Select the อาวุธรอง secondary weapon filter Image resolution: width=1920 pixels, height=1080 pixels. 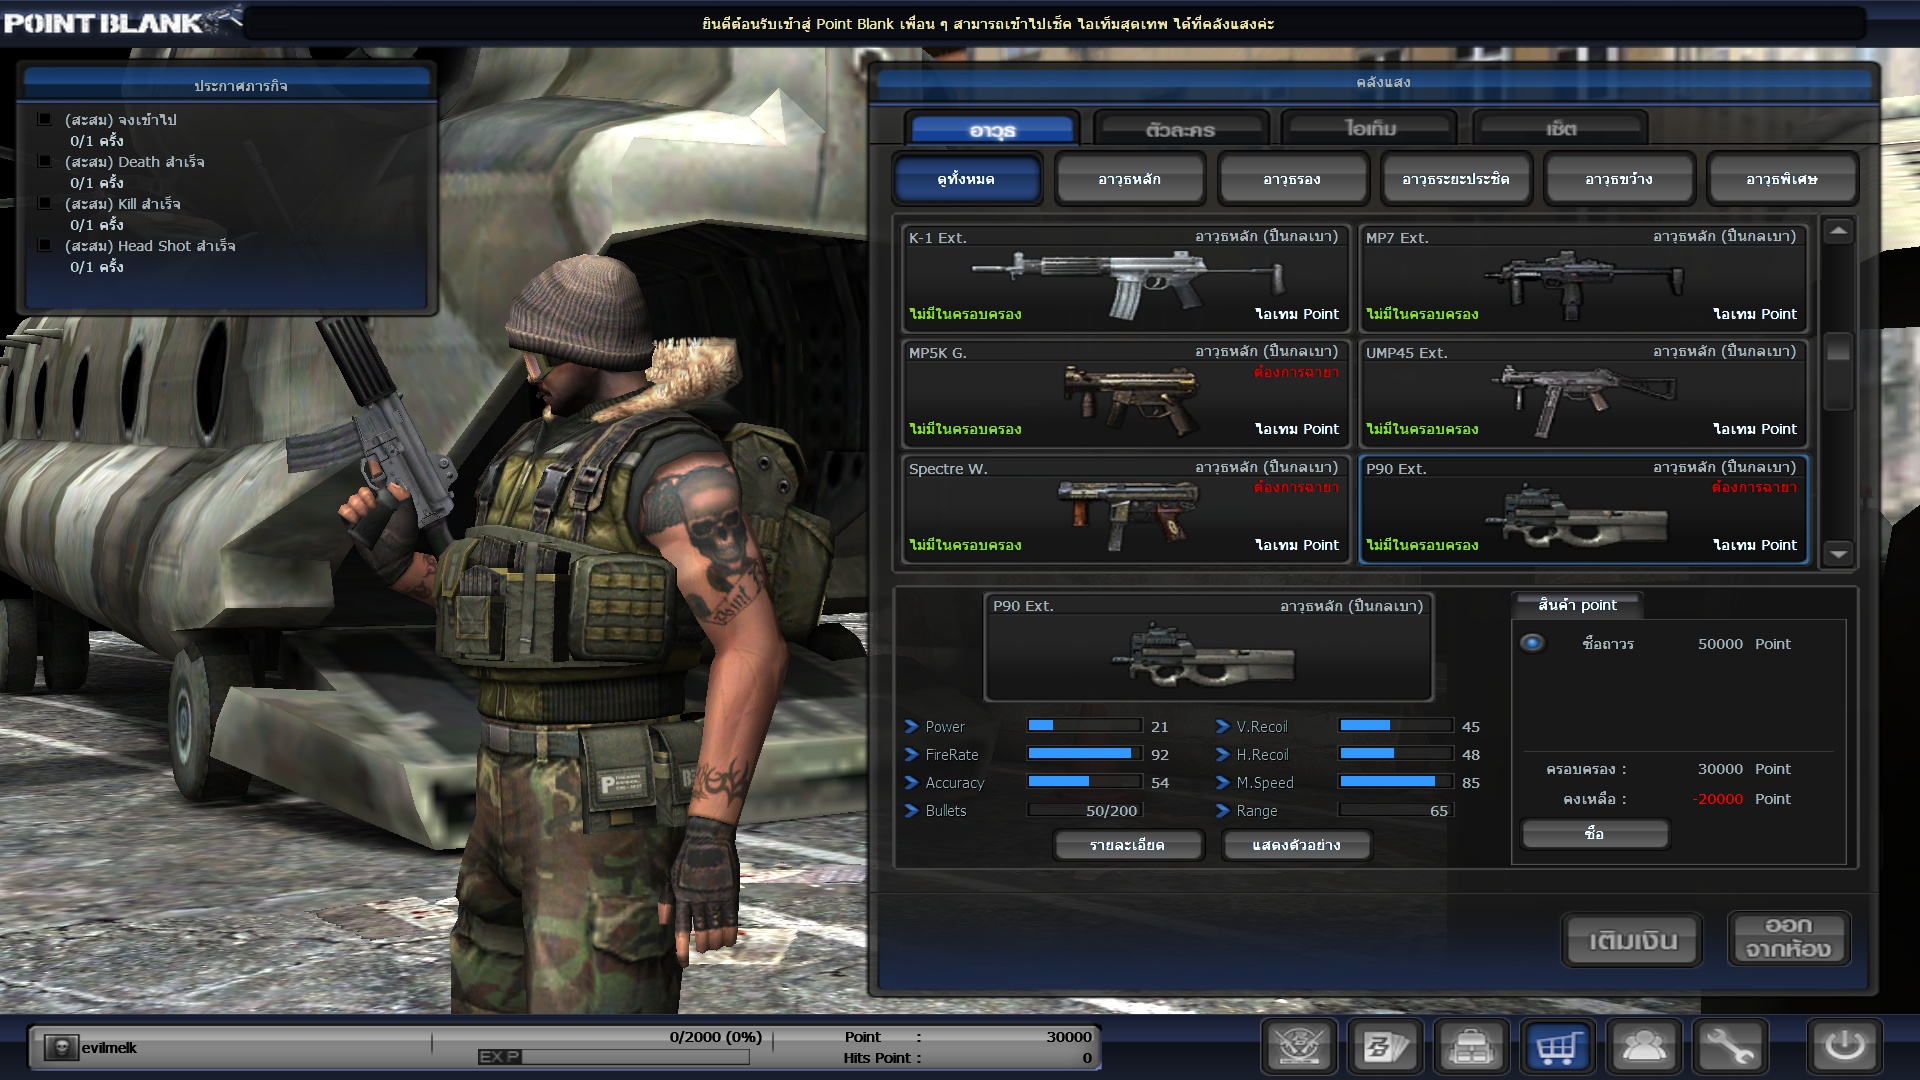click(x=1292, y=179)
